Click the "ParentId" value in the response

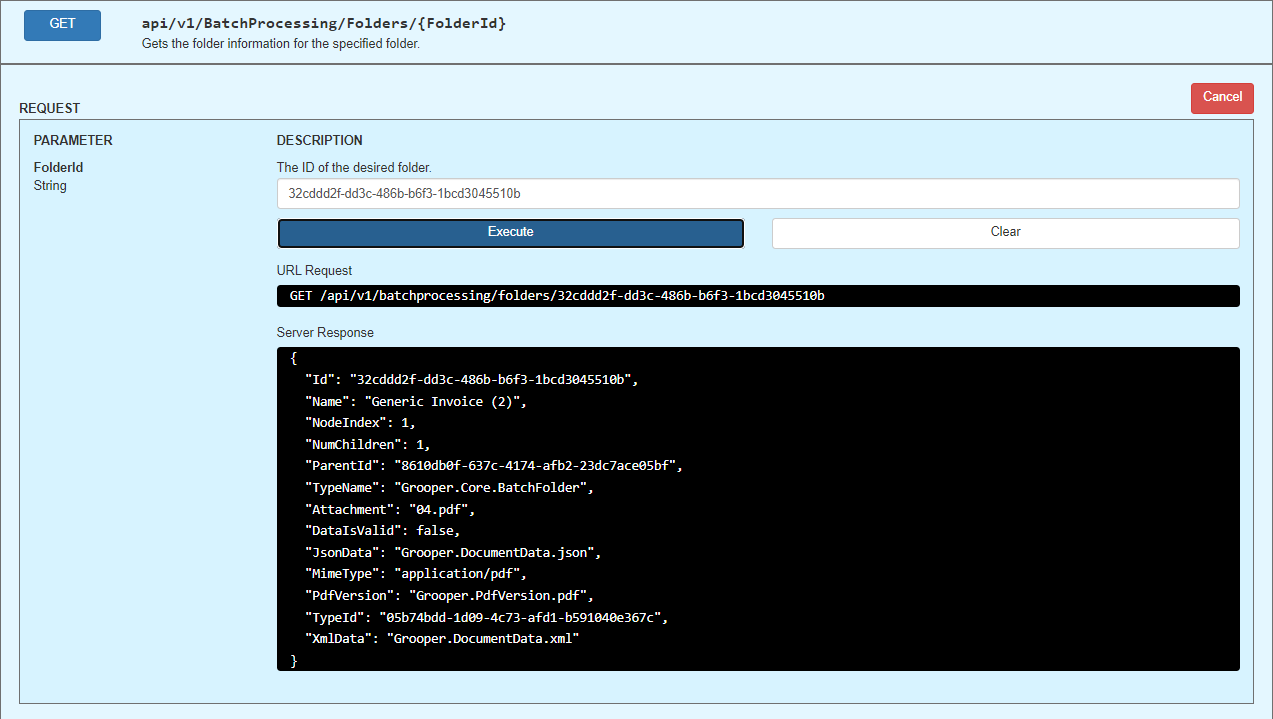[x=537, y=466]
